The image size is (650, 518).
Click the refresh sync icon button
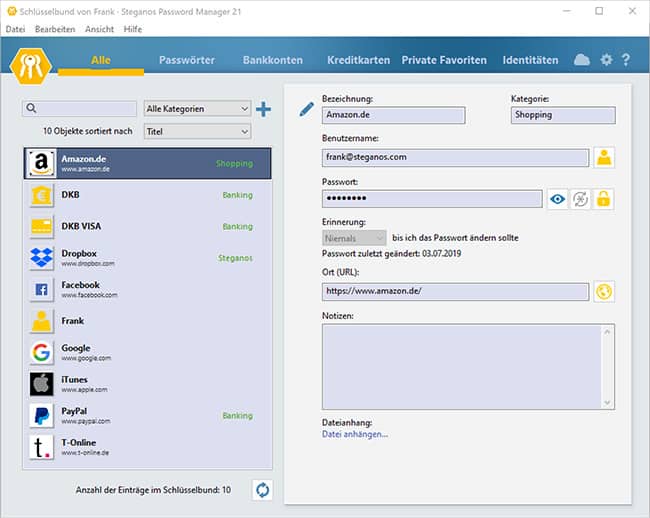(x=262, y=490)
